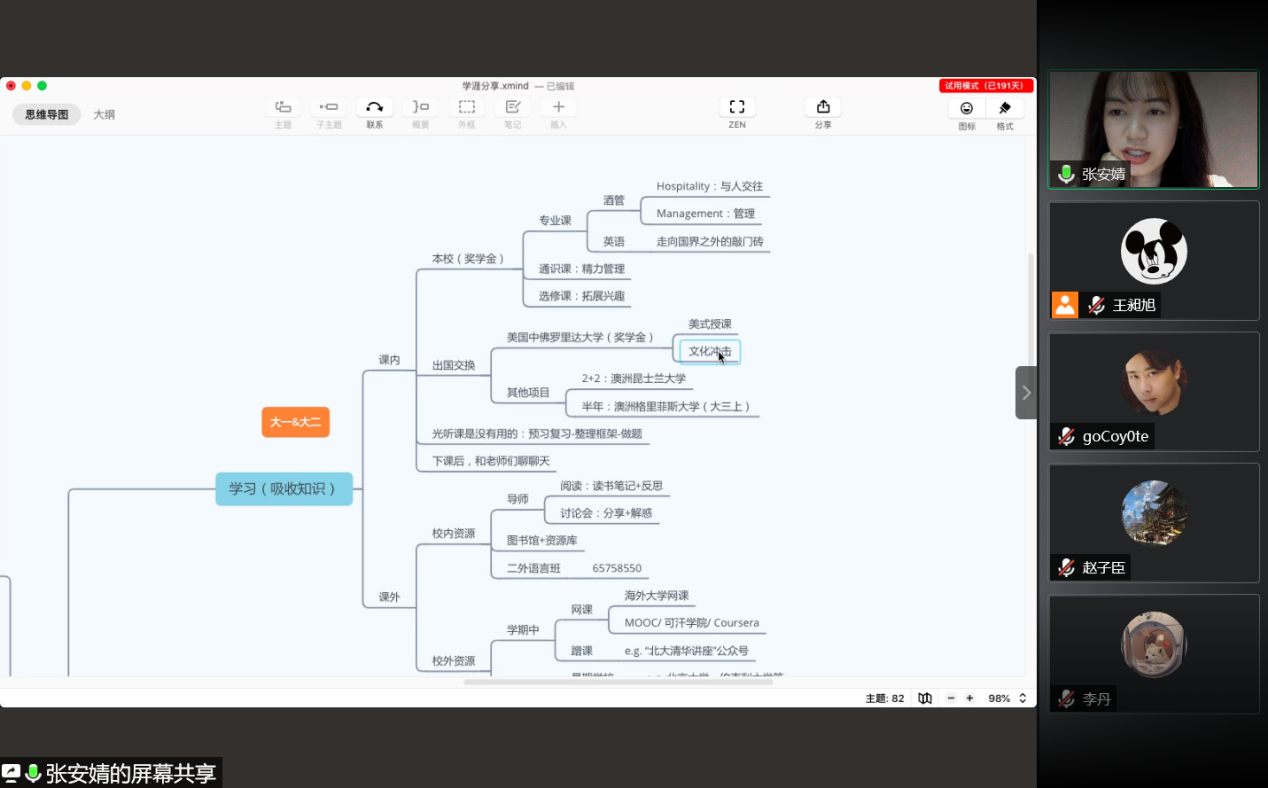The width and height of the screenshot is (1268, 788).
Task: Click the plus control to increase zoom
Action: [x=969, y=698]
